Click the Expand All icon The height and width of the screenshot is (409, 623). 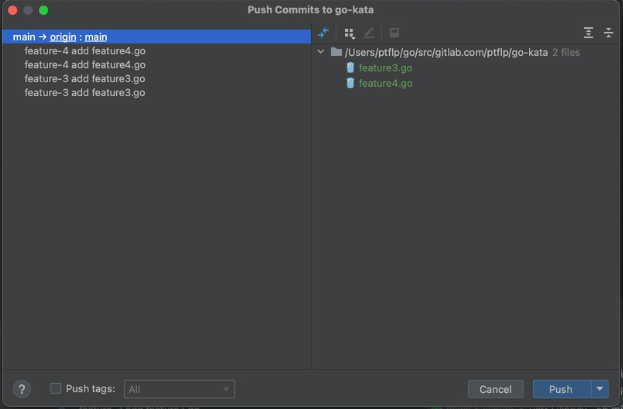pyautogui.click(x=588, y=33)
